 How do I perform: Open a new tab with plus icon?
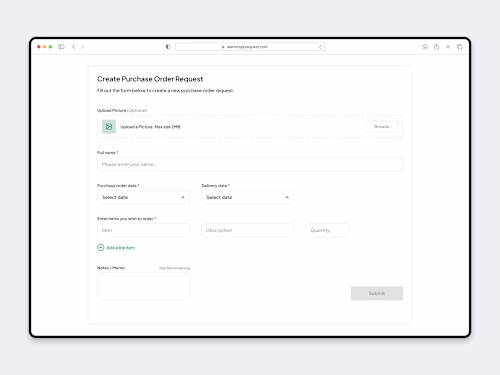448,47
